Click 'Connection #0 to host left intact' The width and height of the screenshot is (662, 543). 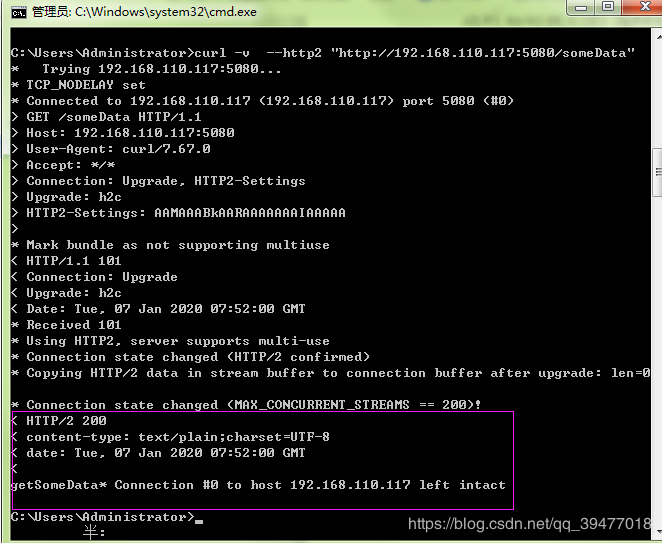click(x=302, y=485)
